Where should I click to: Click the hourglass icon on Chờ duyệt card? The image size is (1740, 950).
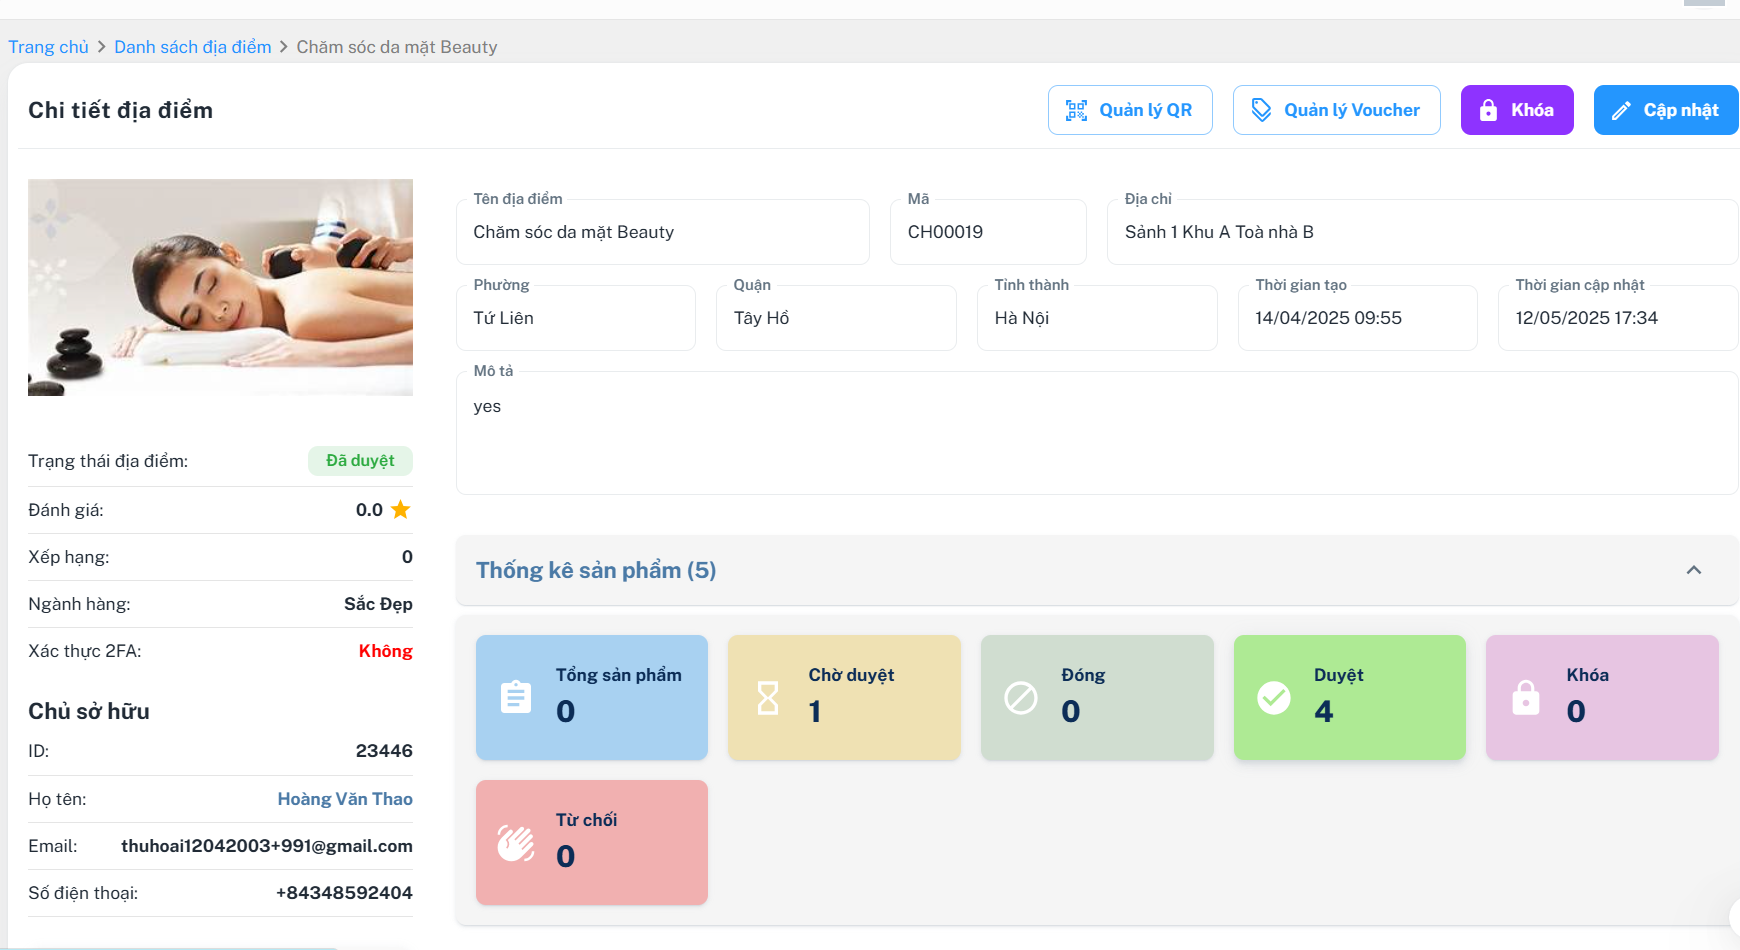pos(768,697)
